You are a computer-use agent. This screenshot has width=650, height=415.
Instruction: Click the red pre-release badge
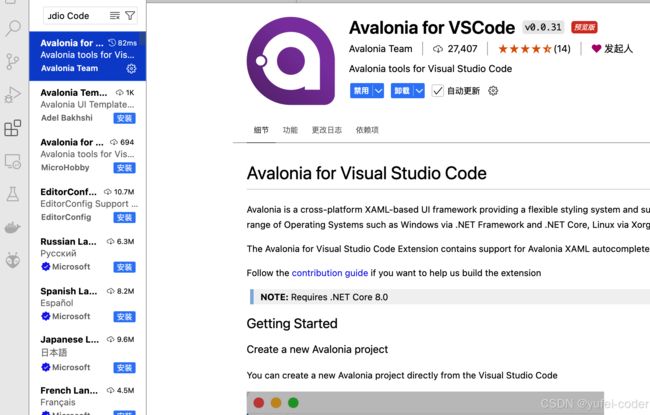pyautogui.click(x=584, y=27)
